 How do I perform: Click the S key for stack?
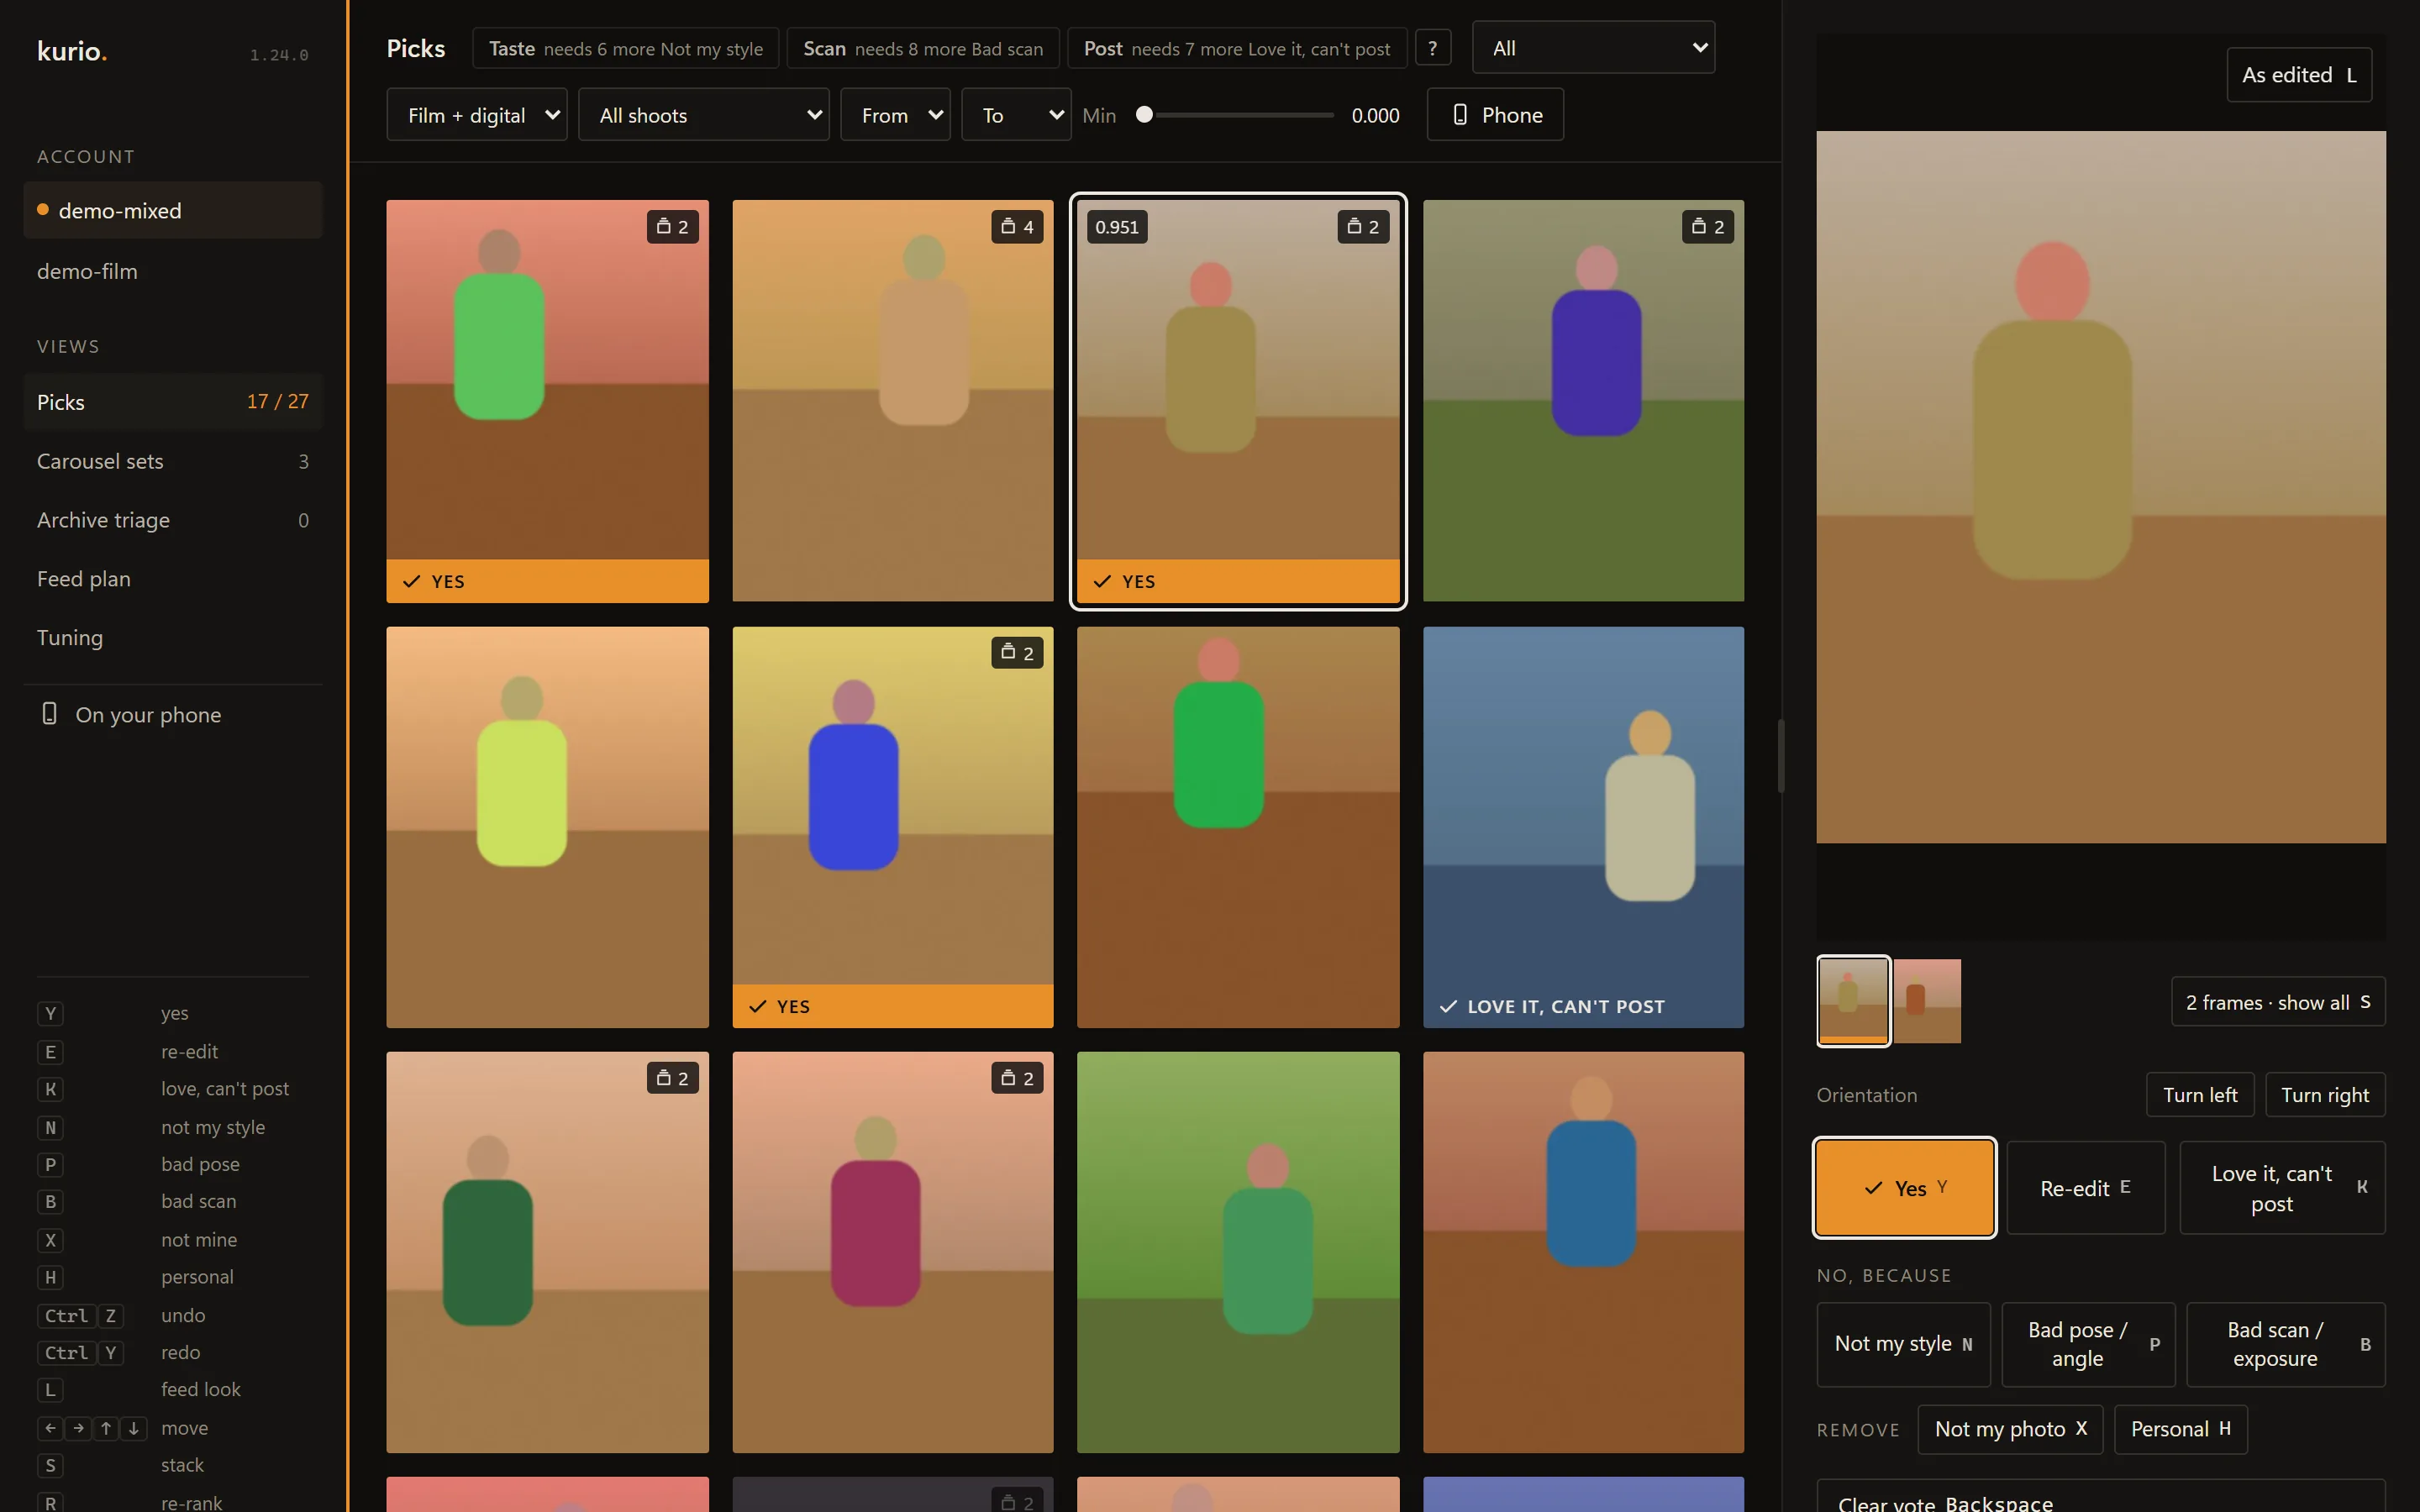[x=50, y=1466]
